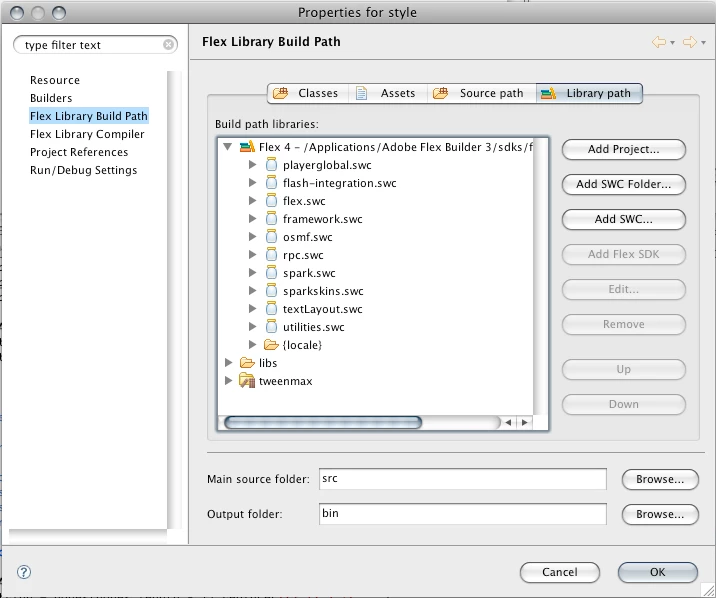This screenshot has height=598, width=716.
Task: Open the Resource properties page
Action: pyautogui.click(x=55, y=80)
